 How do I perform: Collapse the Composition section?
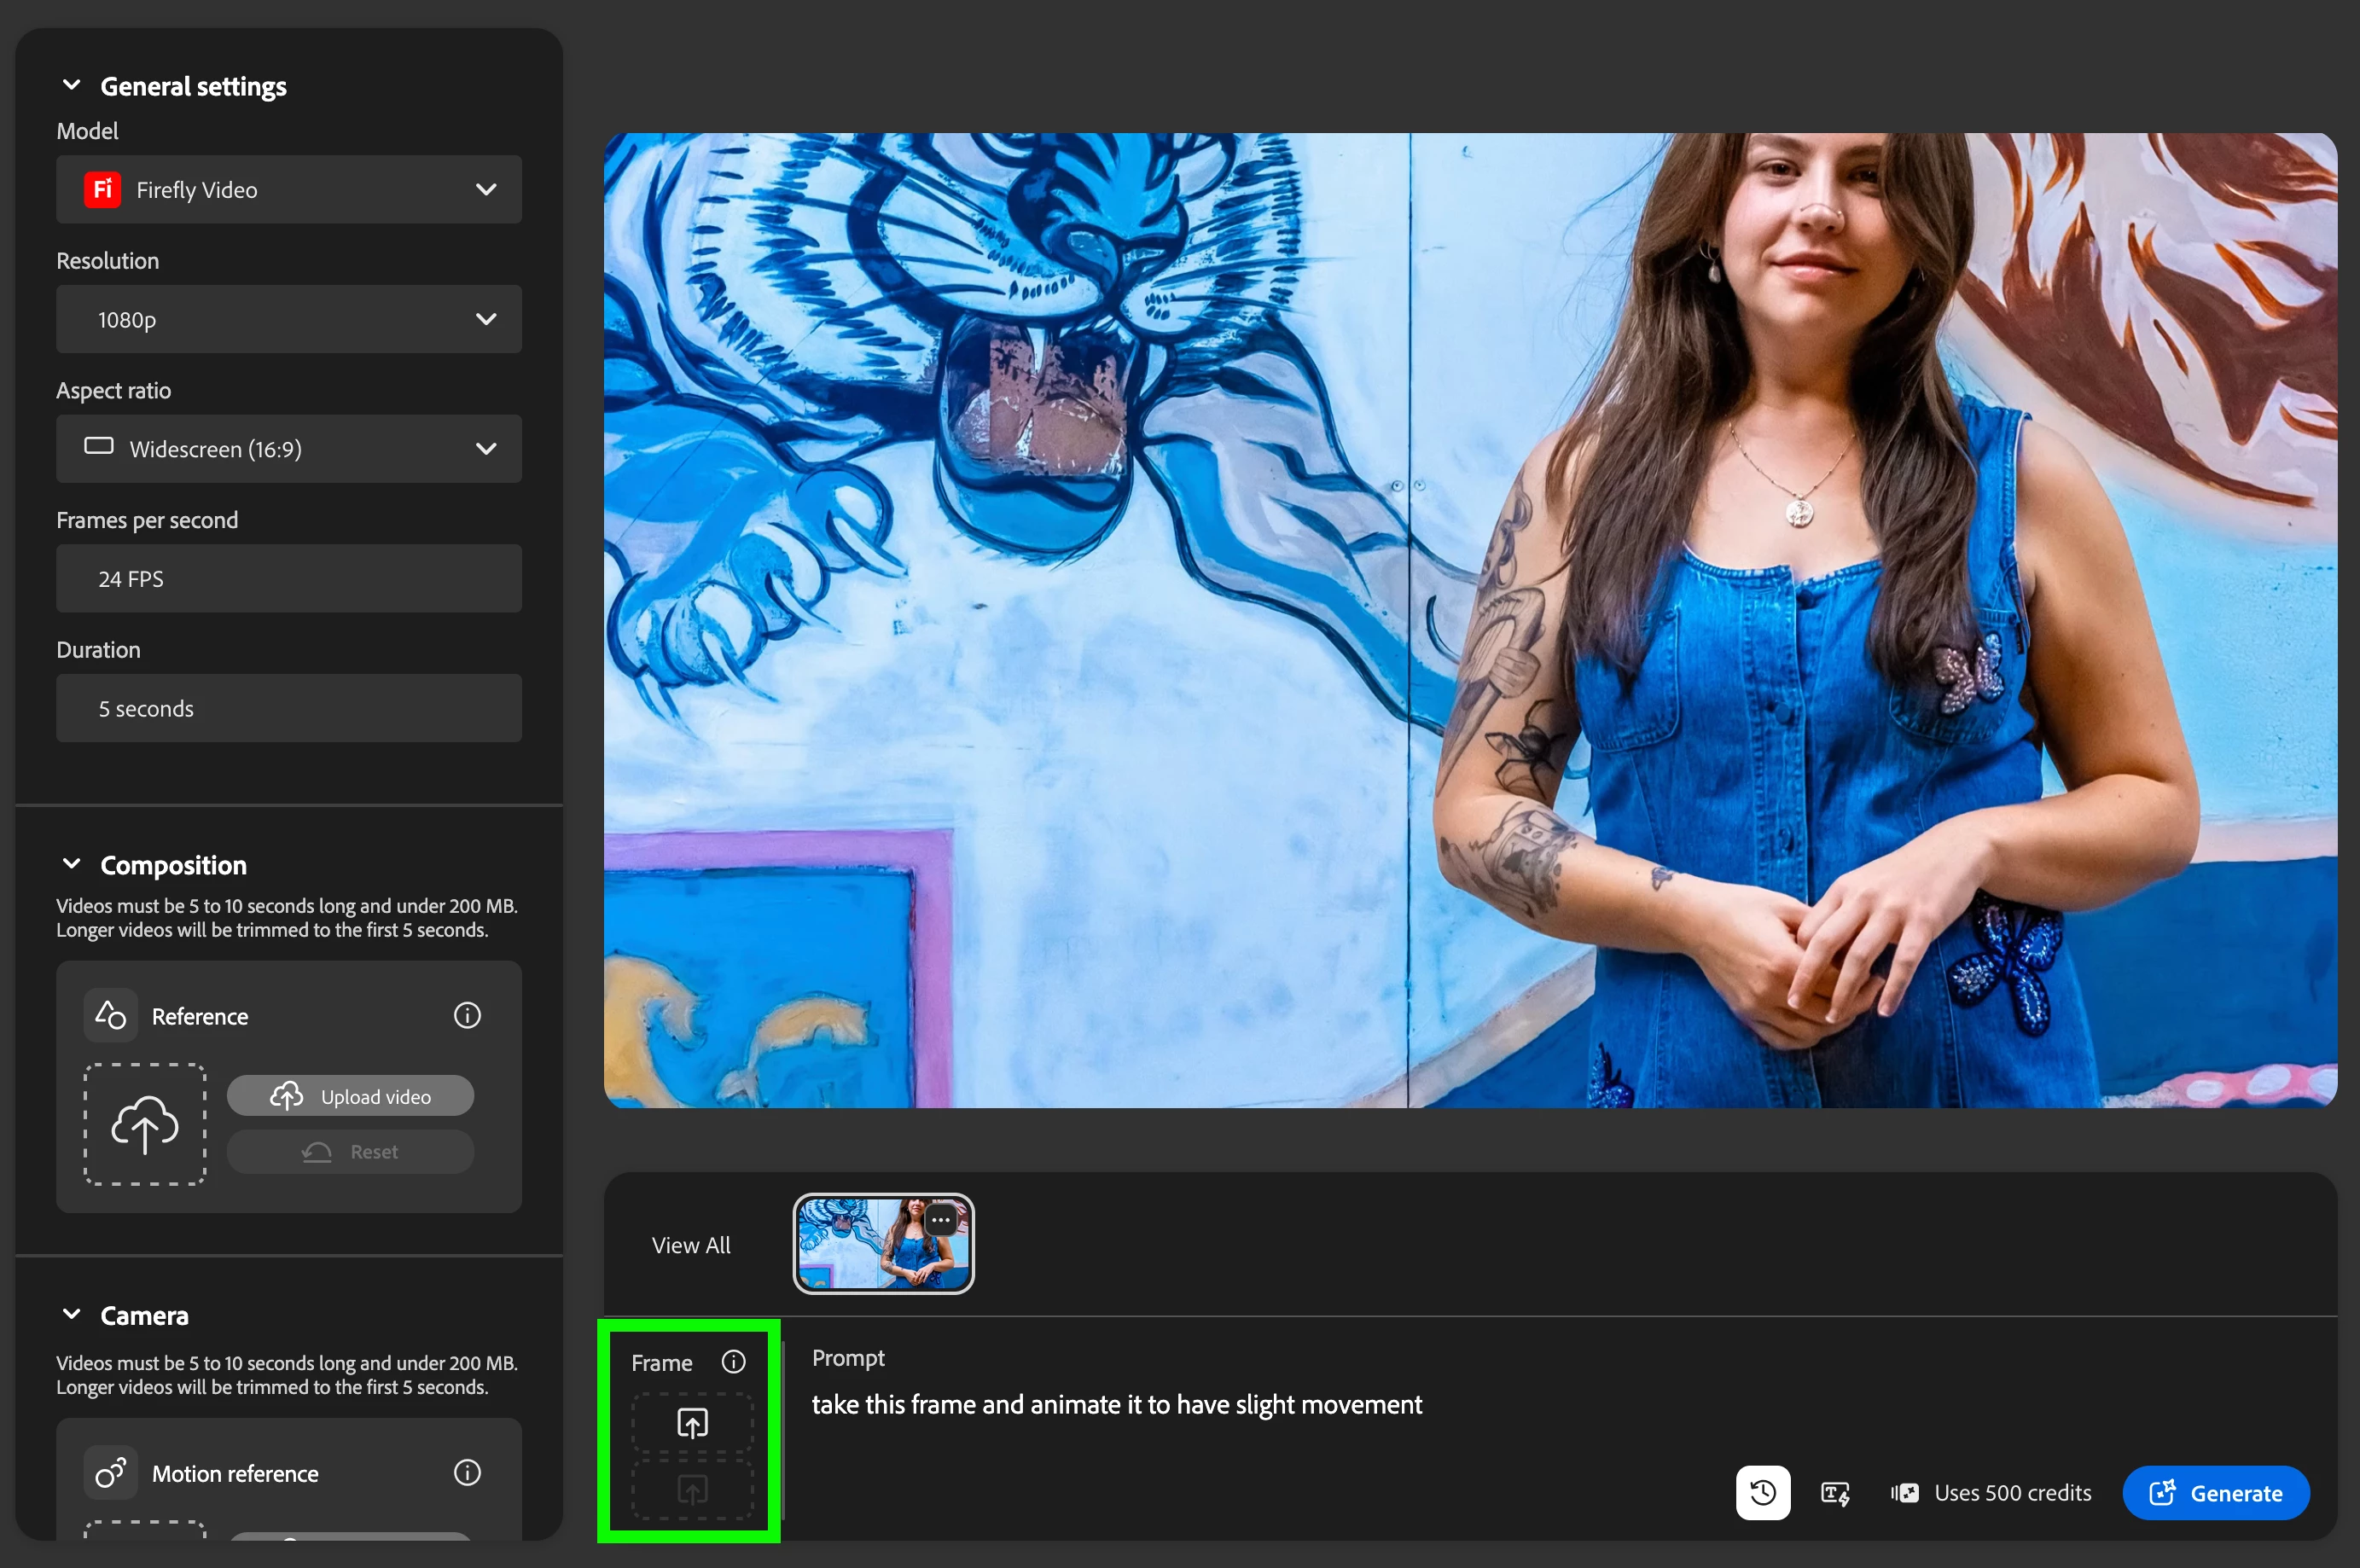[x=72, y=864]
